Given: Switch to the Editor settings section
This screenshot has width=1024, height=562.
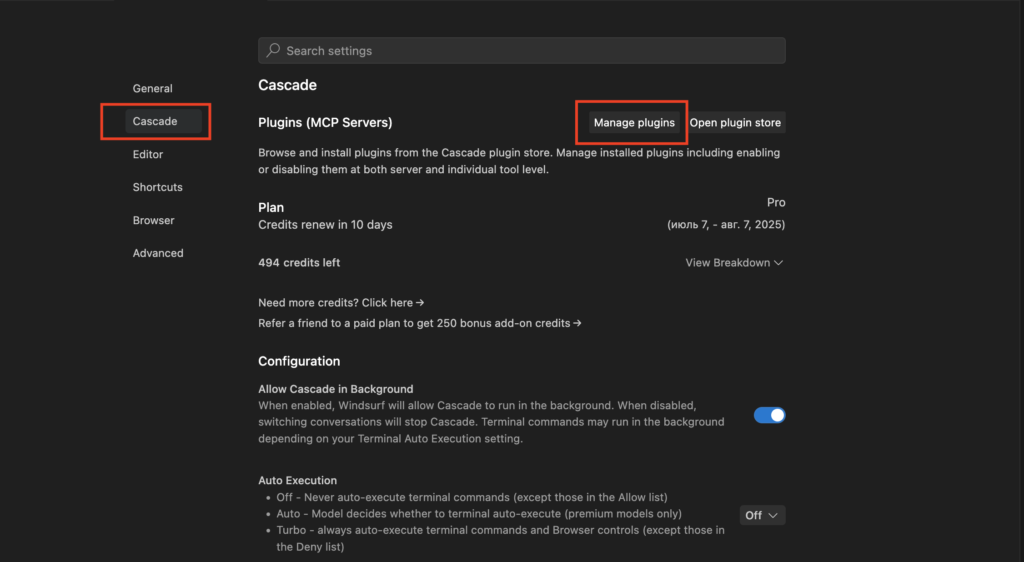Looking at the screenshot, I should click(x=148, y=155).
